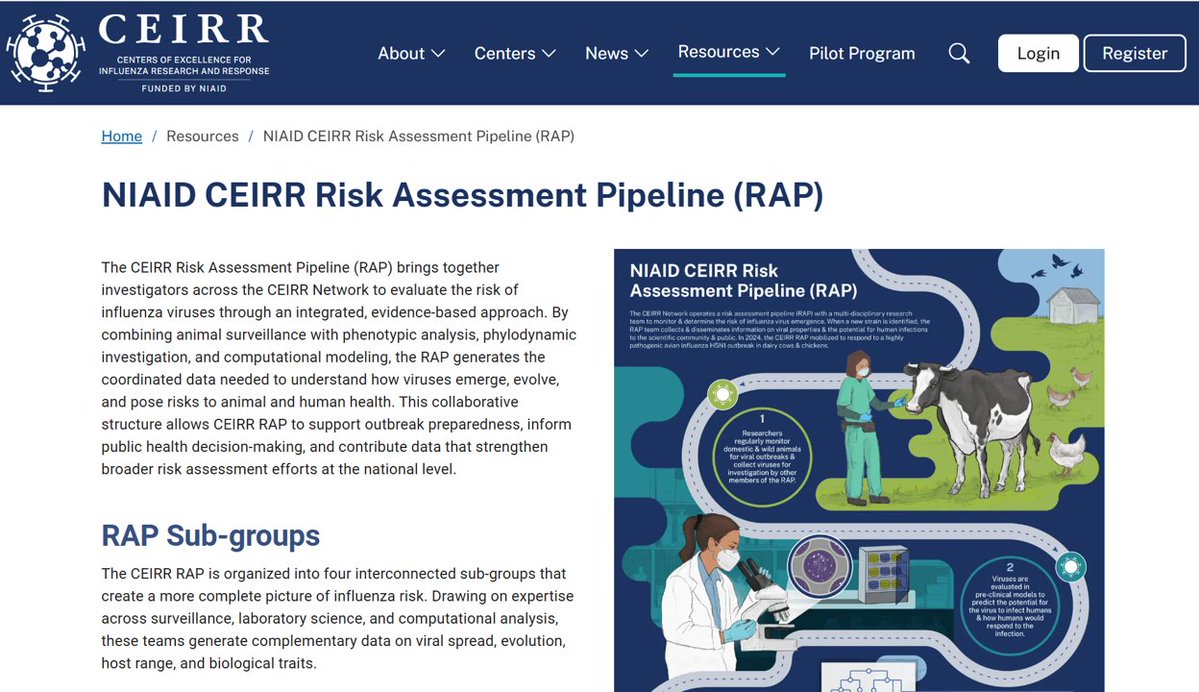Click infographic step 2 circle

tap(1009, 606)
